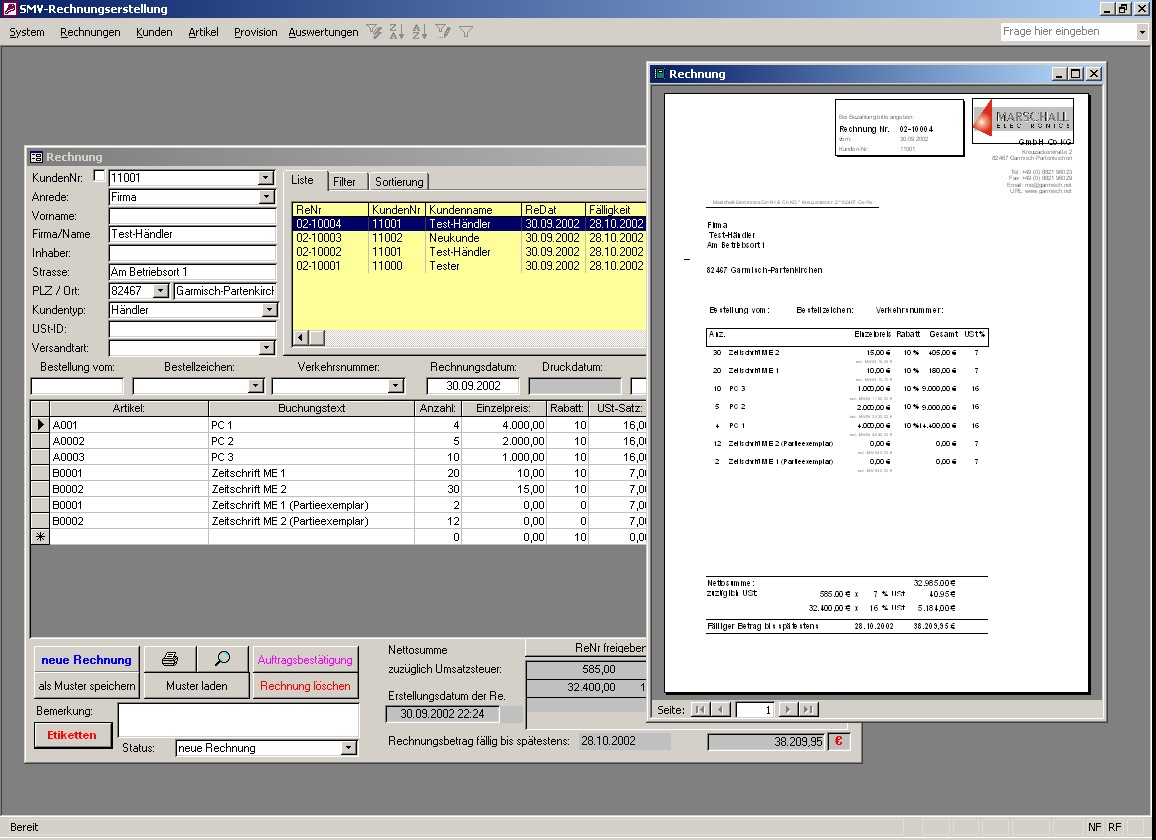Open the Bestellzeichen dropdown
Image resolution: width=1156 pixels, height=840 pixels.
tap(255, 386)
